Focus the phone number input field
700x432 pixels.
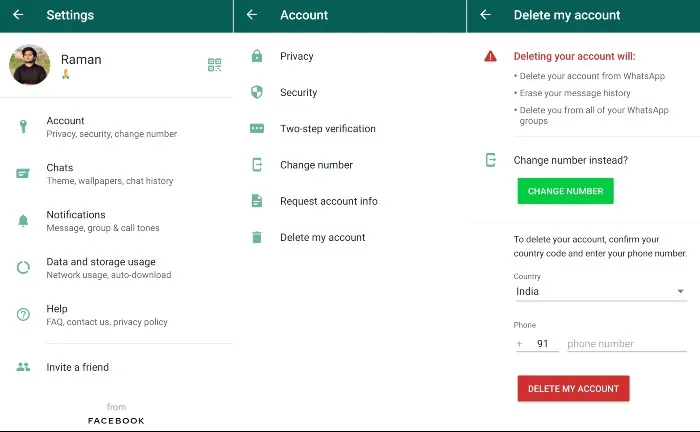627,344
